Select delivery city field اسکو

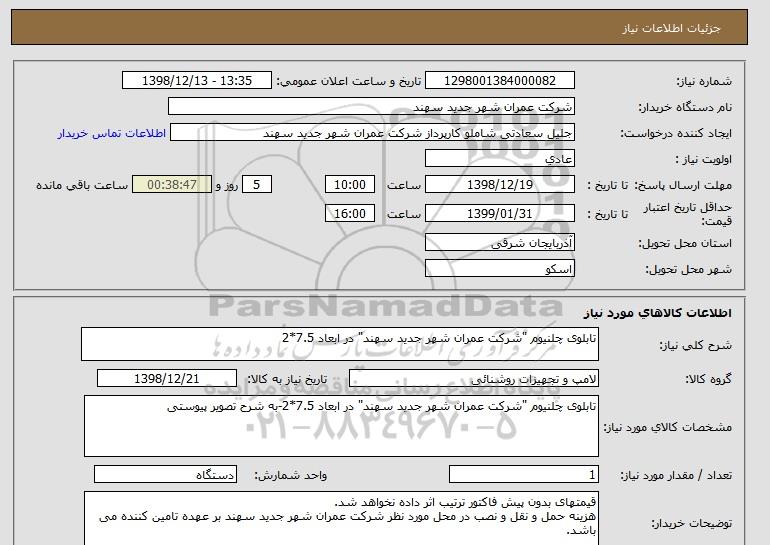coord(499,269)
